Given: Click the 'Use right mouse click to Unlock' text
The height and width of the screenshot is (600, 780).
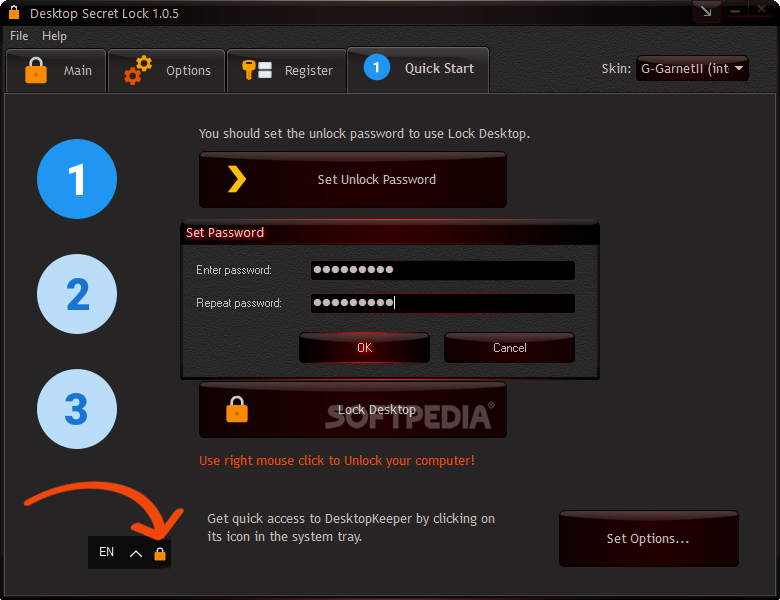Looking at the screenshot, I should coord(337,461).
